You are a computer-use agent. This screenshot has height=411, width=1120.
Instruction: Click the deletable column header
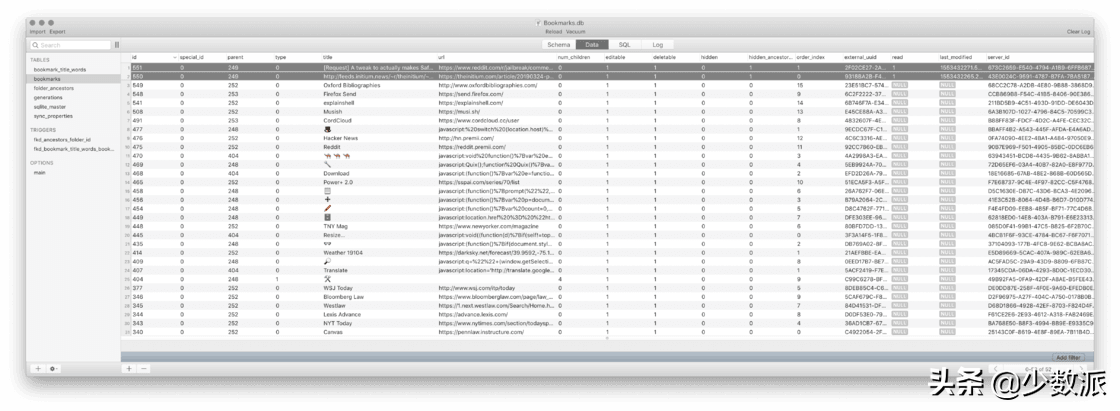664,56
